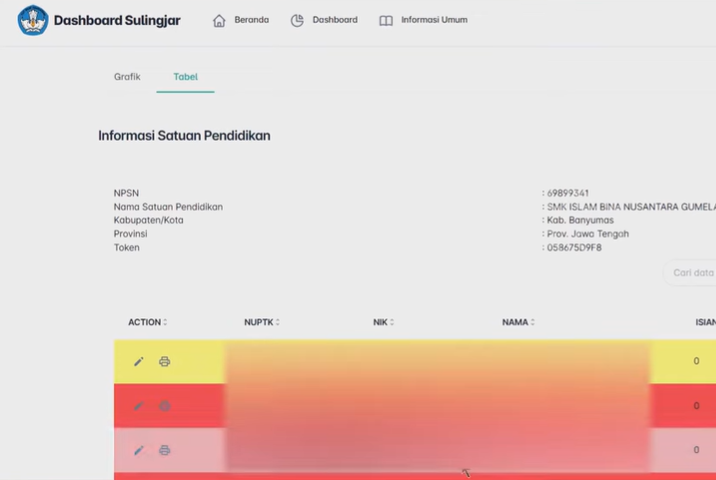The height and width of the screenshot is (480, 716).
Task: Sort table by ACTION column arrows
Action: (165, 322)
